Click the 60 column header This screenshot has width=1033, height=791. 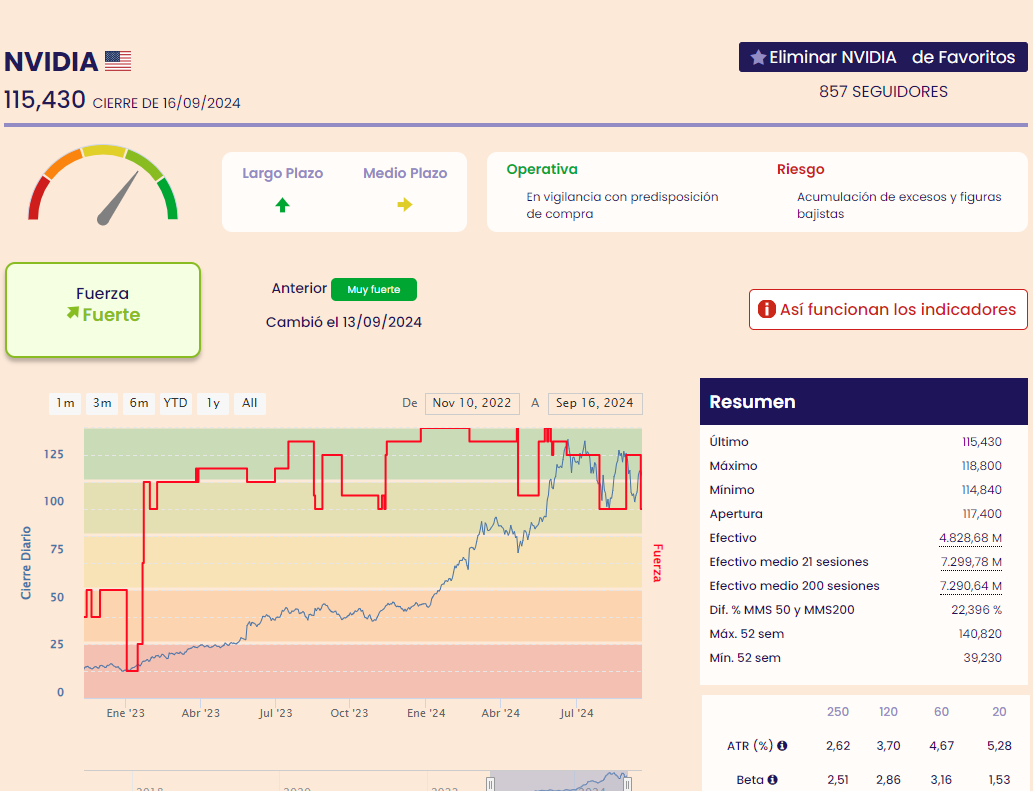(x=941, y=712)
